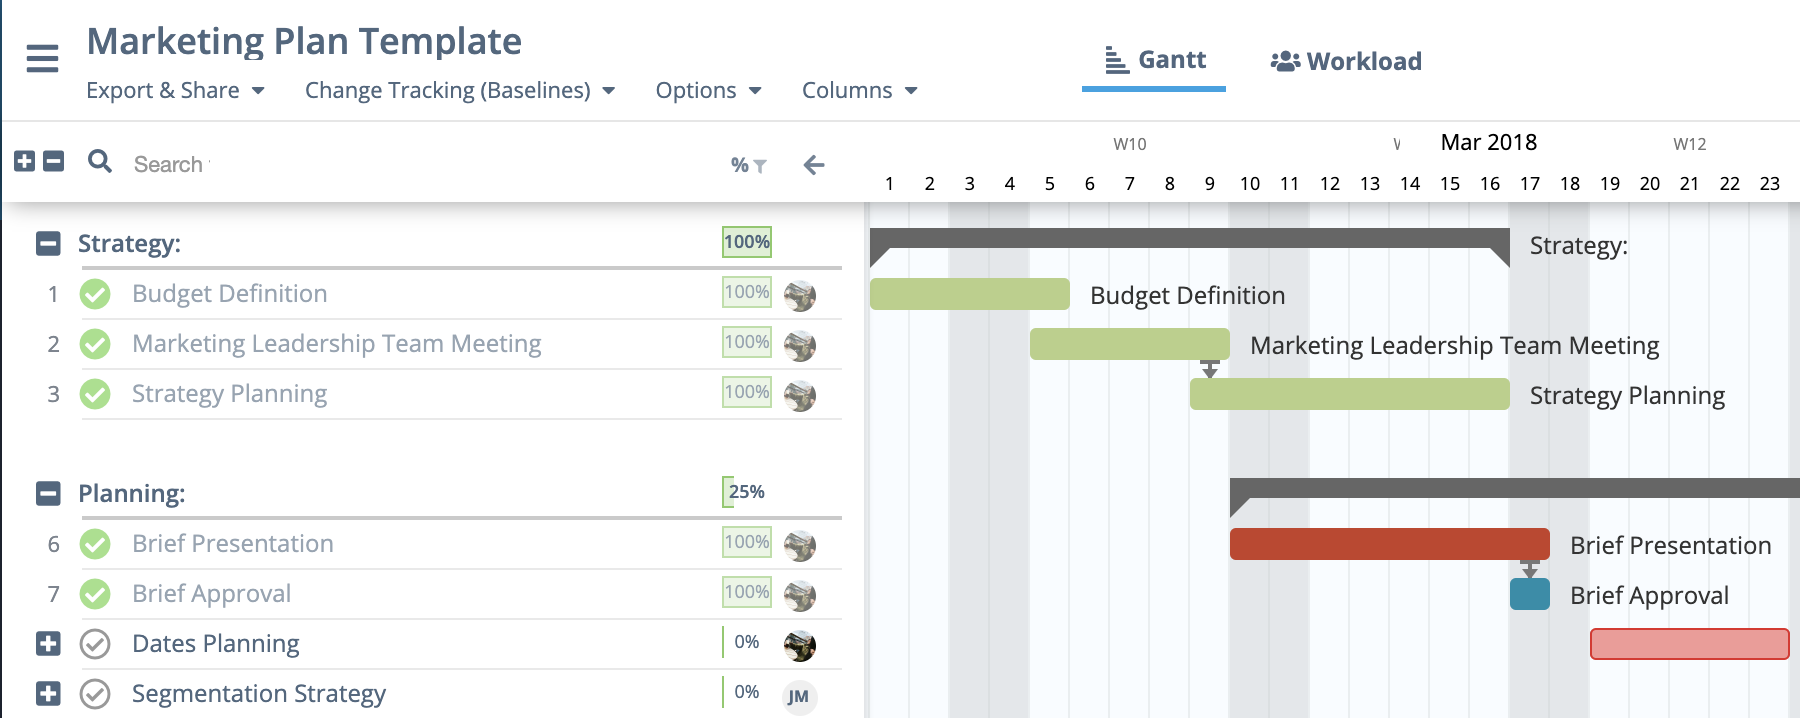Click the W10 week marker

click(1130, 144)
